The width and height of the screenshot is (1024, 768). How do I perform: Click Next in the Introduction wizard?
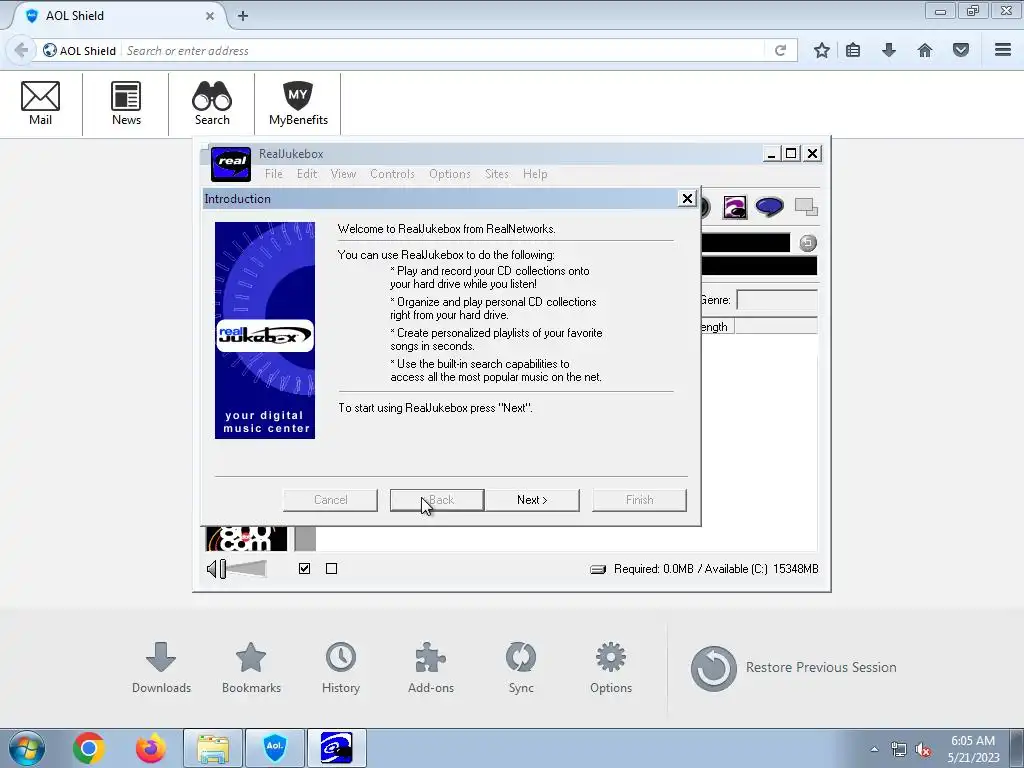[532, 500]
